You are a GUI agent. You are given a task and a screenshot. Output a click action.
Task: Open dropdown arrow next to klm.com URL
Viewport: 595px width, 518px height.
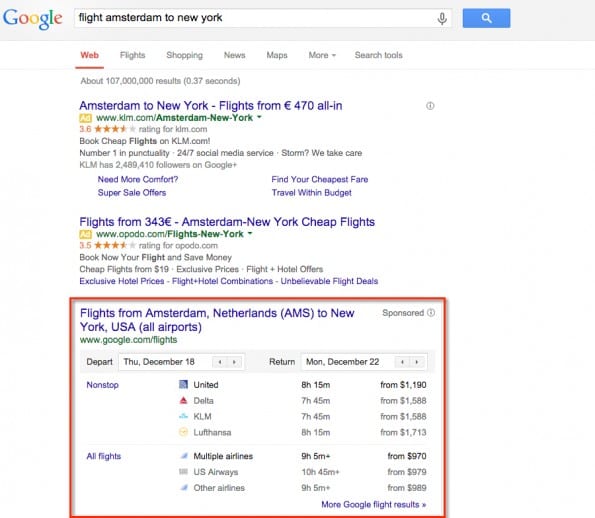point(259,117)
